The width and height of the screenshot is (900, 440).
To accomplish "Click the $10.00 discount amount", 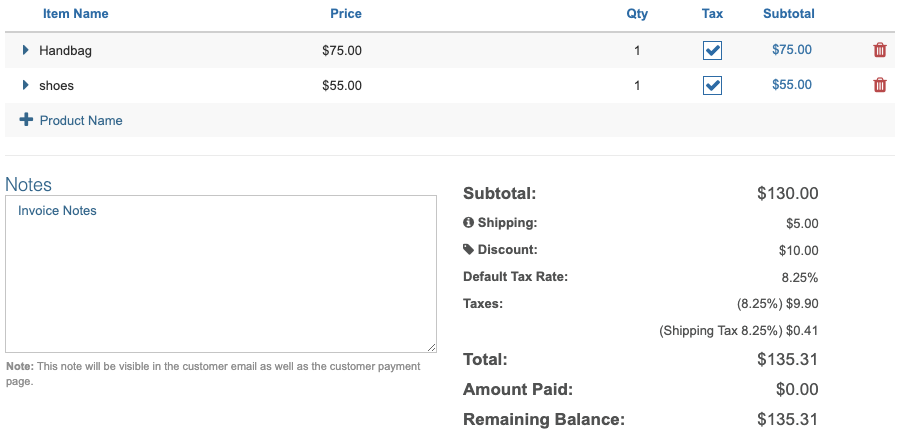I will click(798, 250).
